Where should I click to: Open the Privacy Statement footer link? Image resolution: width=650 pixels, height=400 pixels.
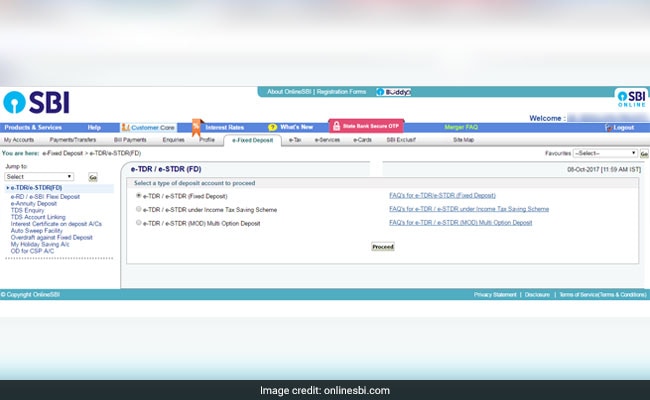(x=495, y=295)
